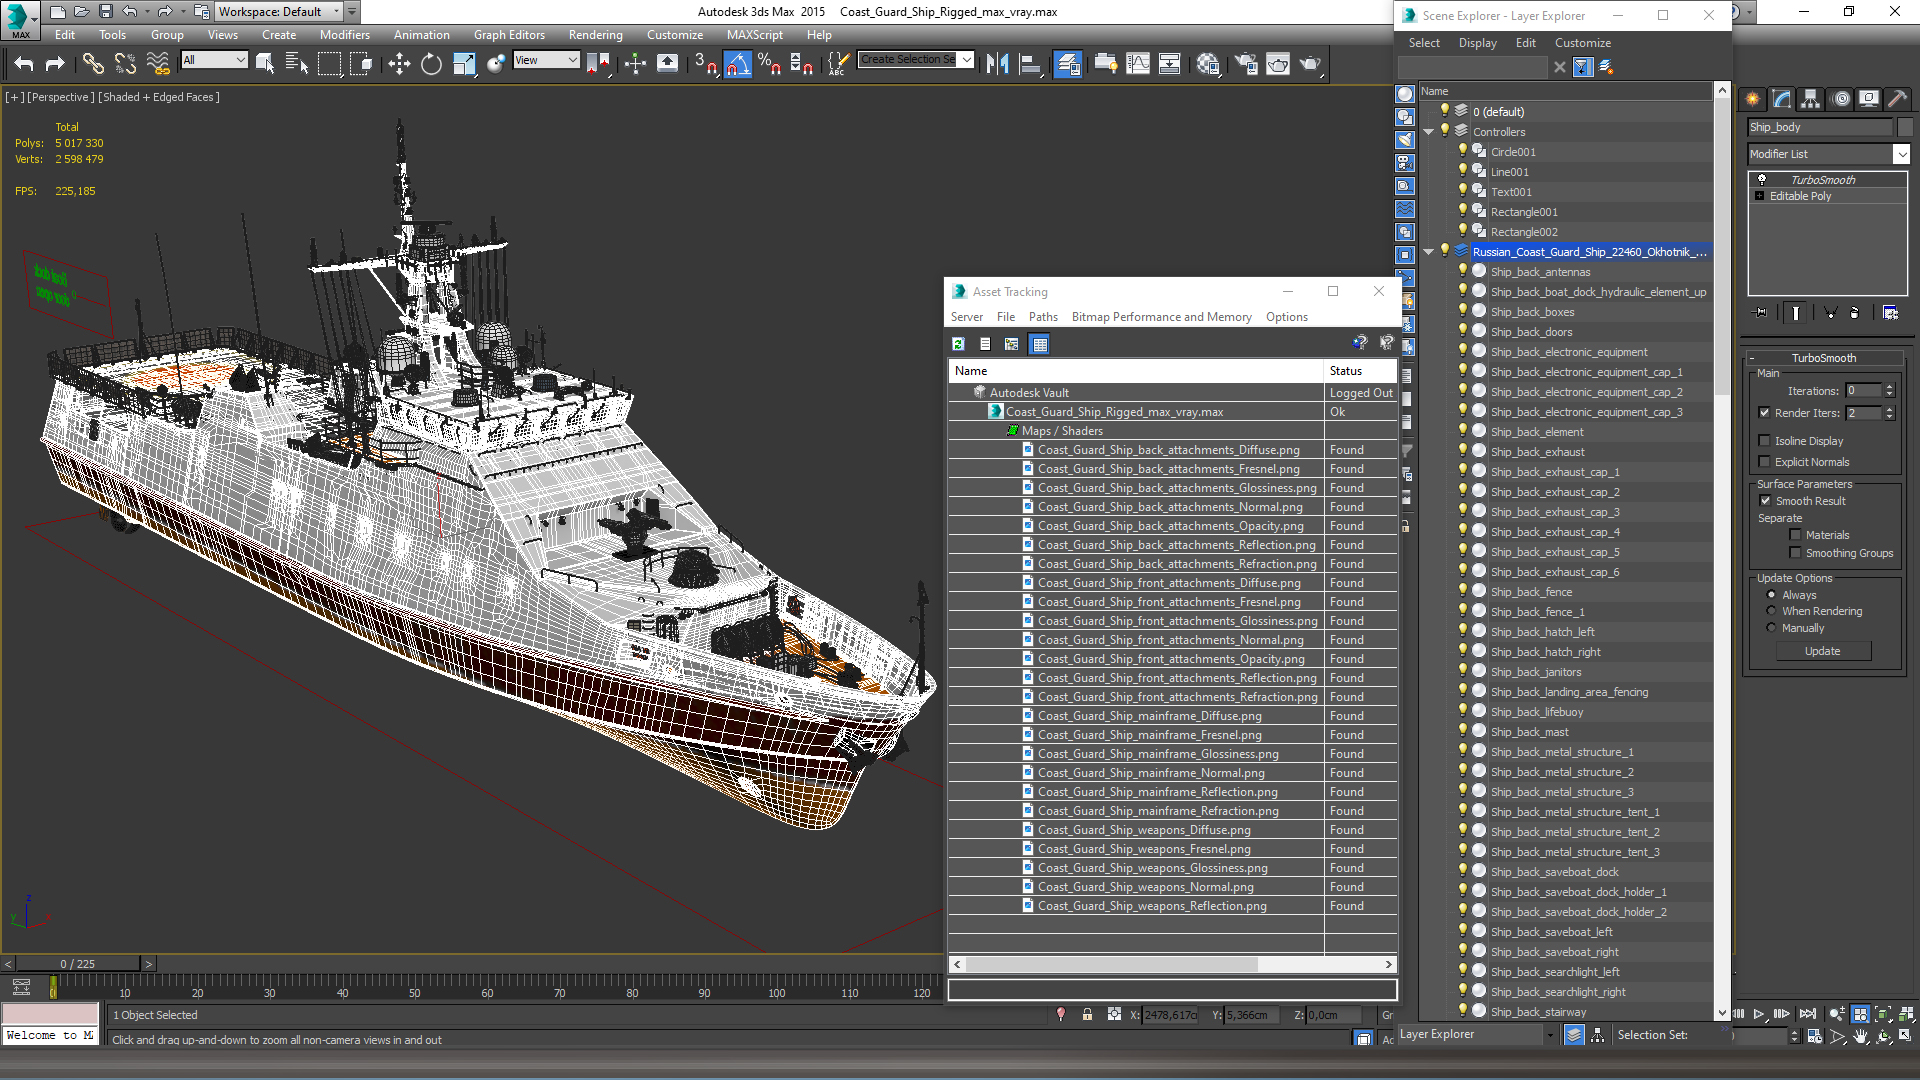Click the Selection Lock toggle padlock
This screenshot has height=1080, width=1920.
(x=1087, y=1014)
